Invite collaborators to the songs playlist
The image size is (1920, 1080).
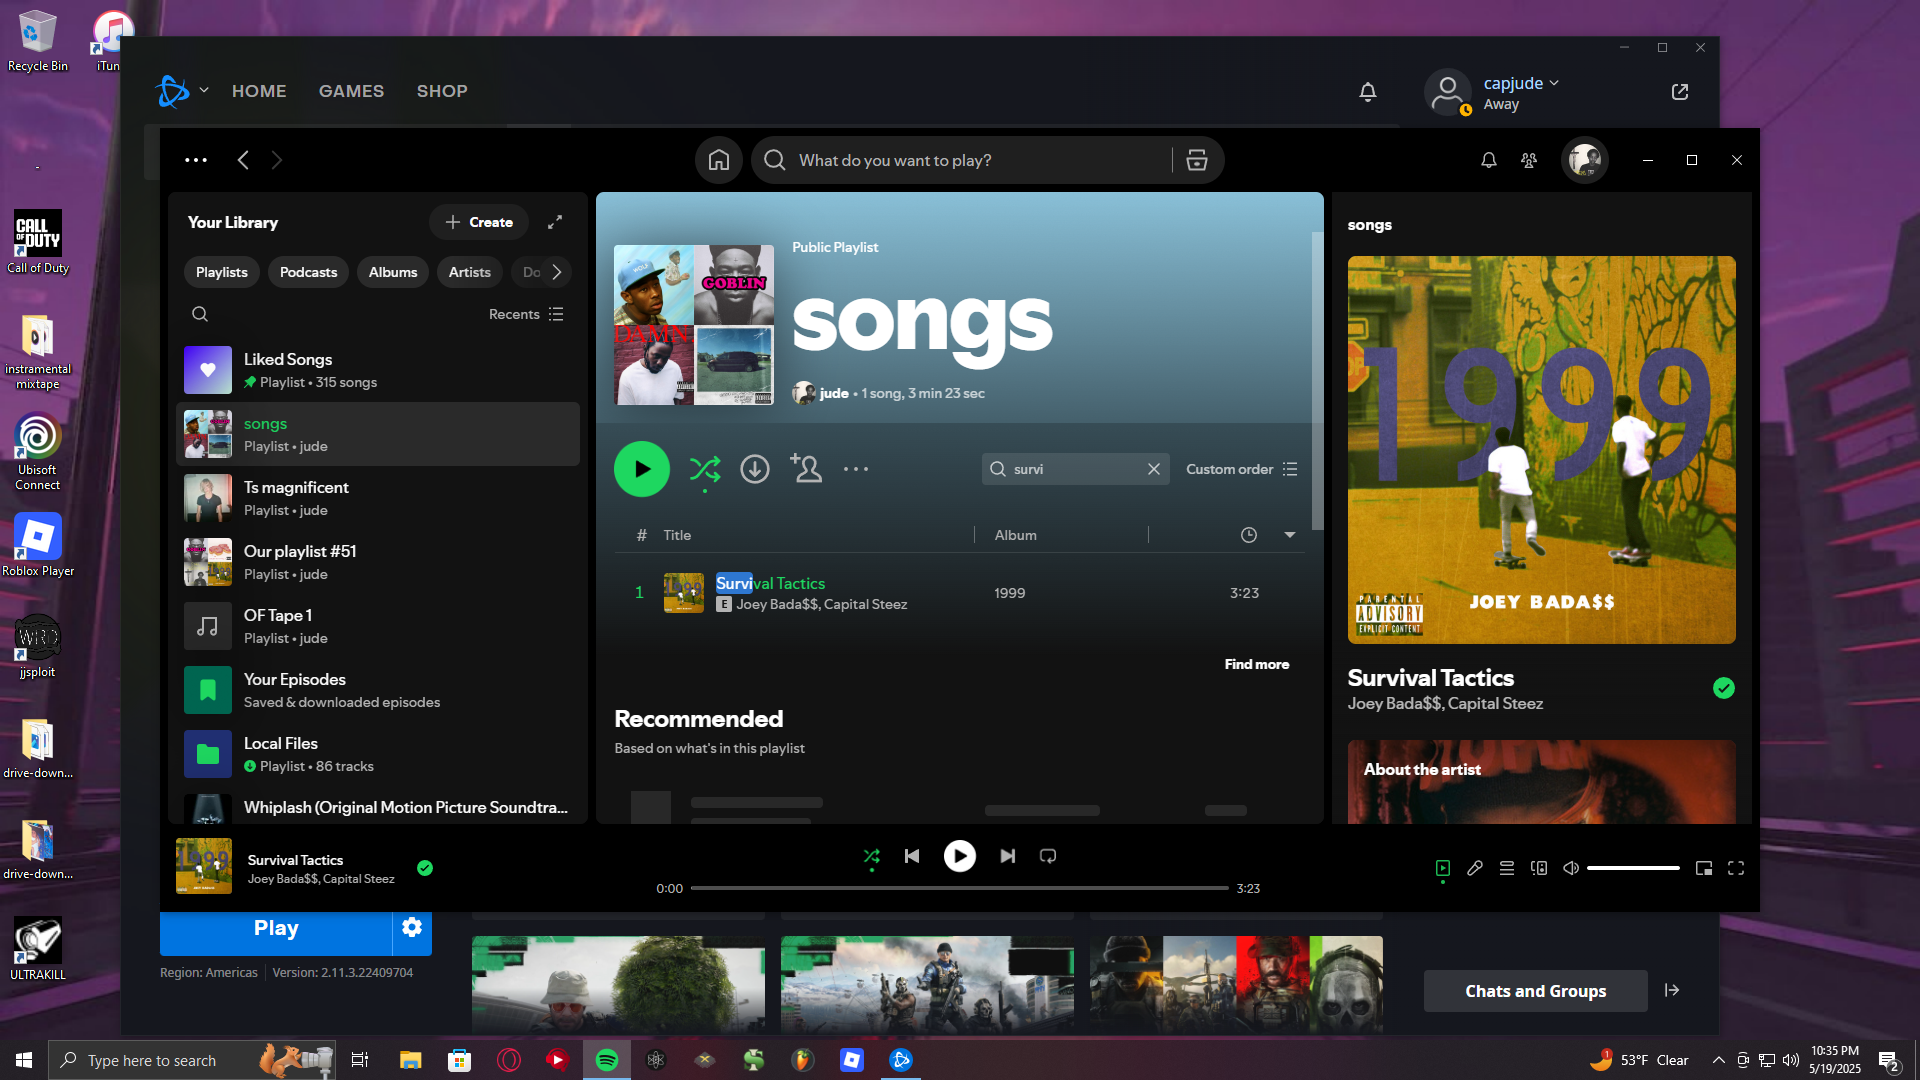(806, 468)
